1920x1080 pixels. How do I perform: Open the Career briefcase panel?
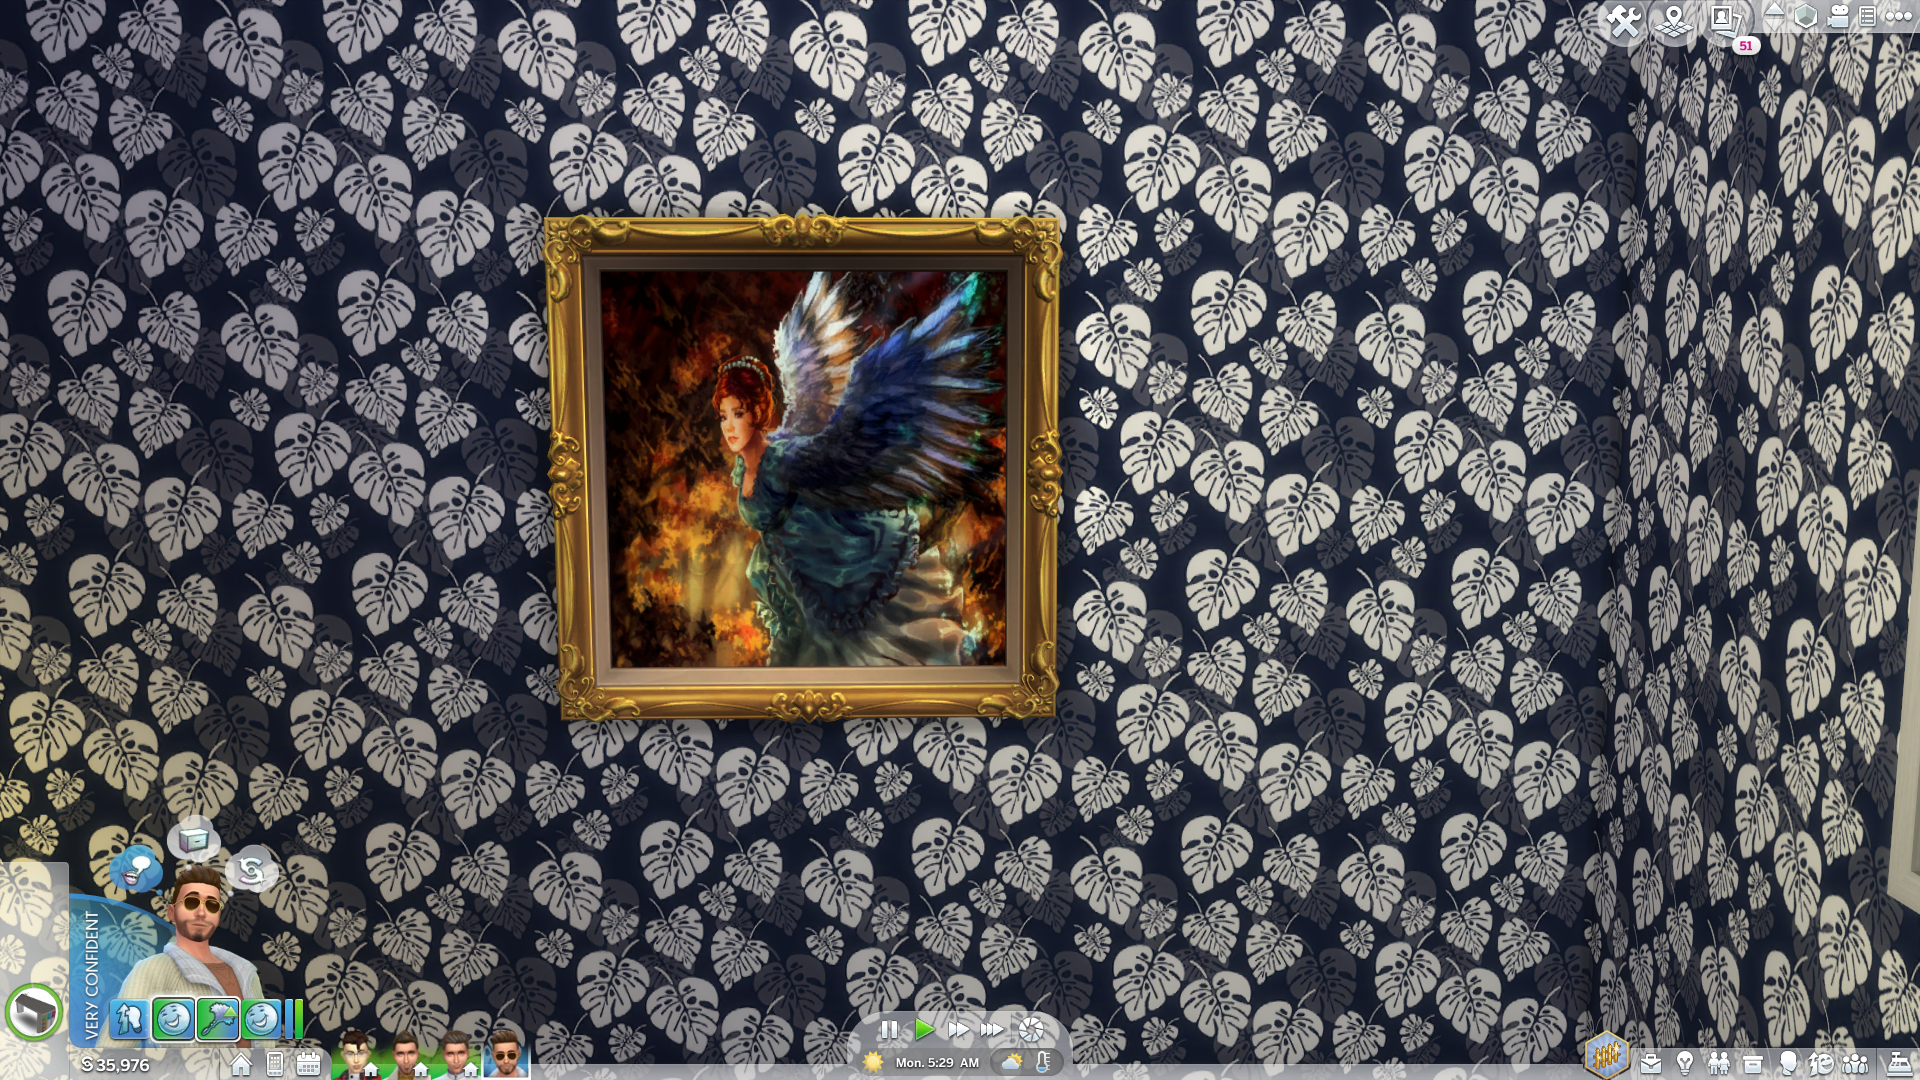[x=1651, y=1063]
